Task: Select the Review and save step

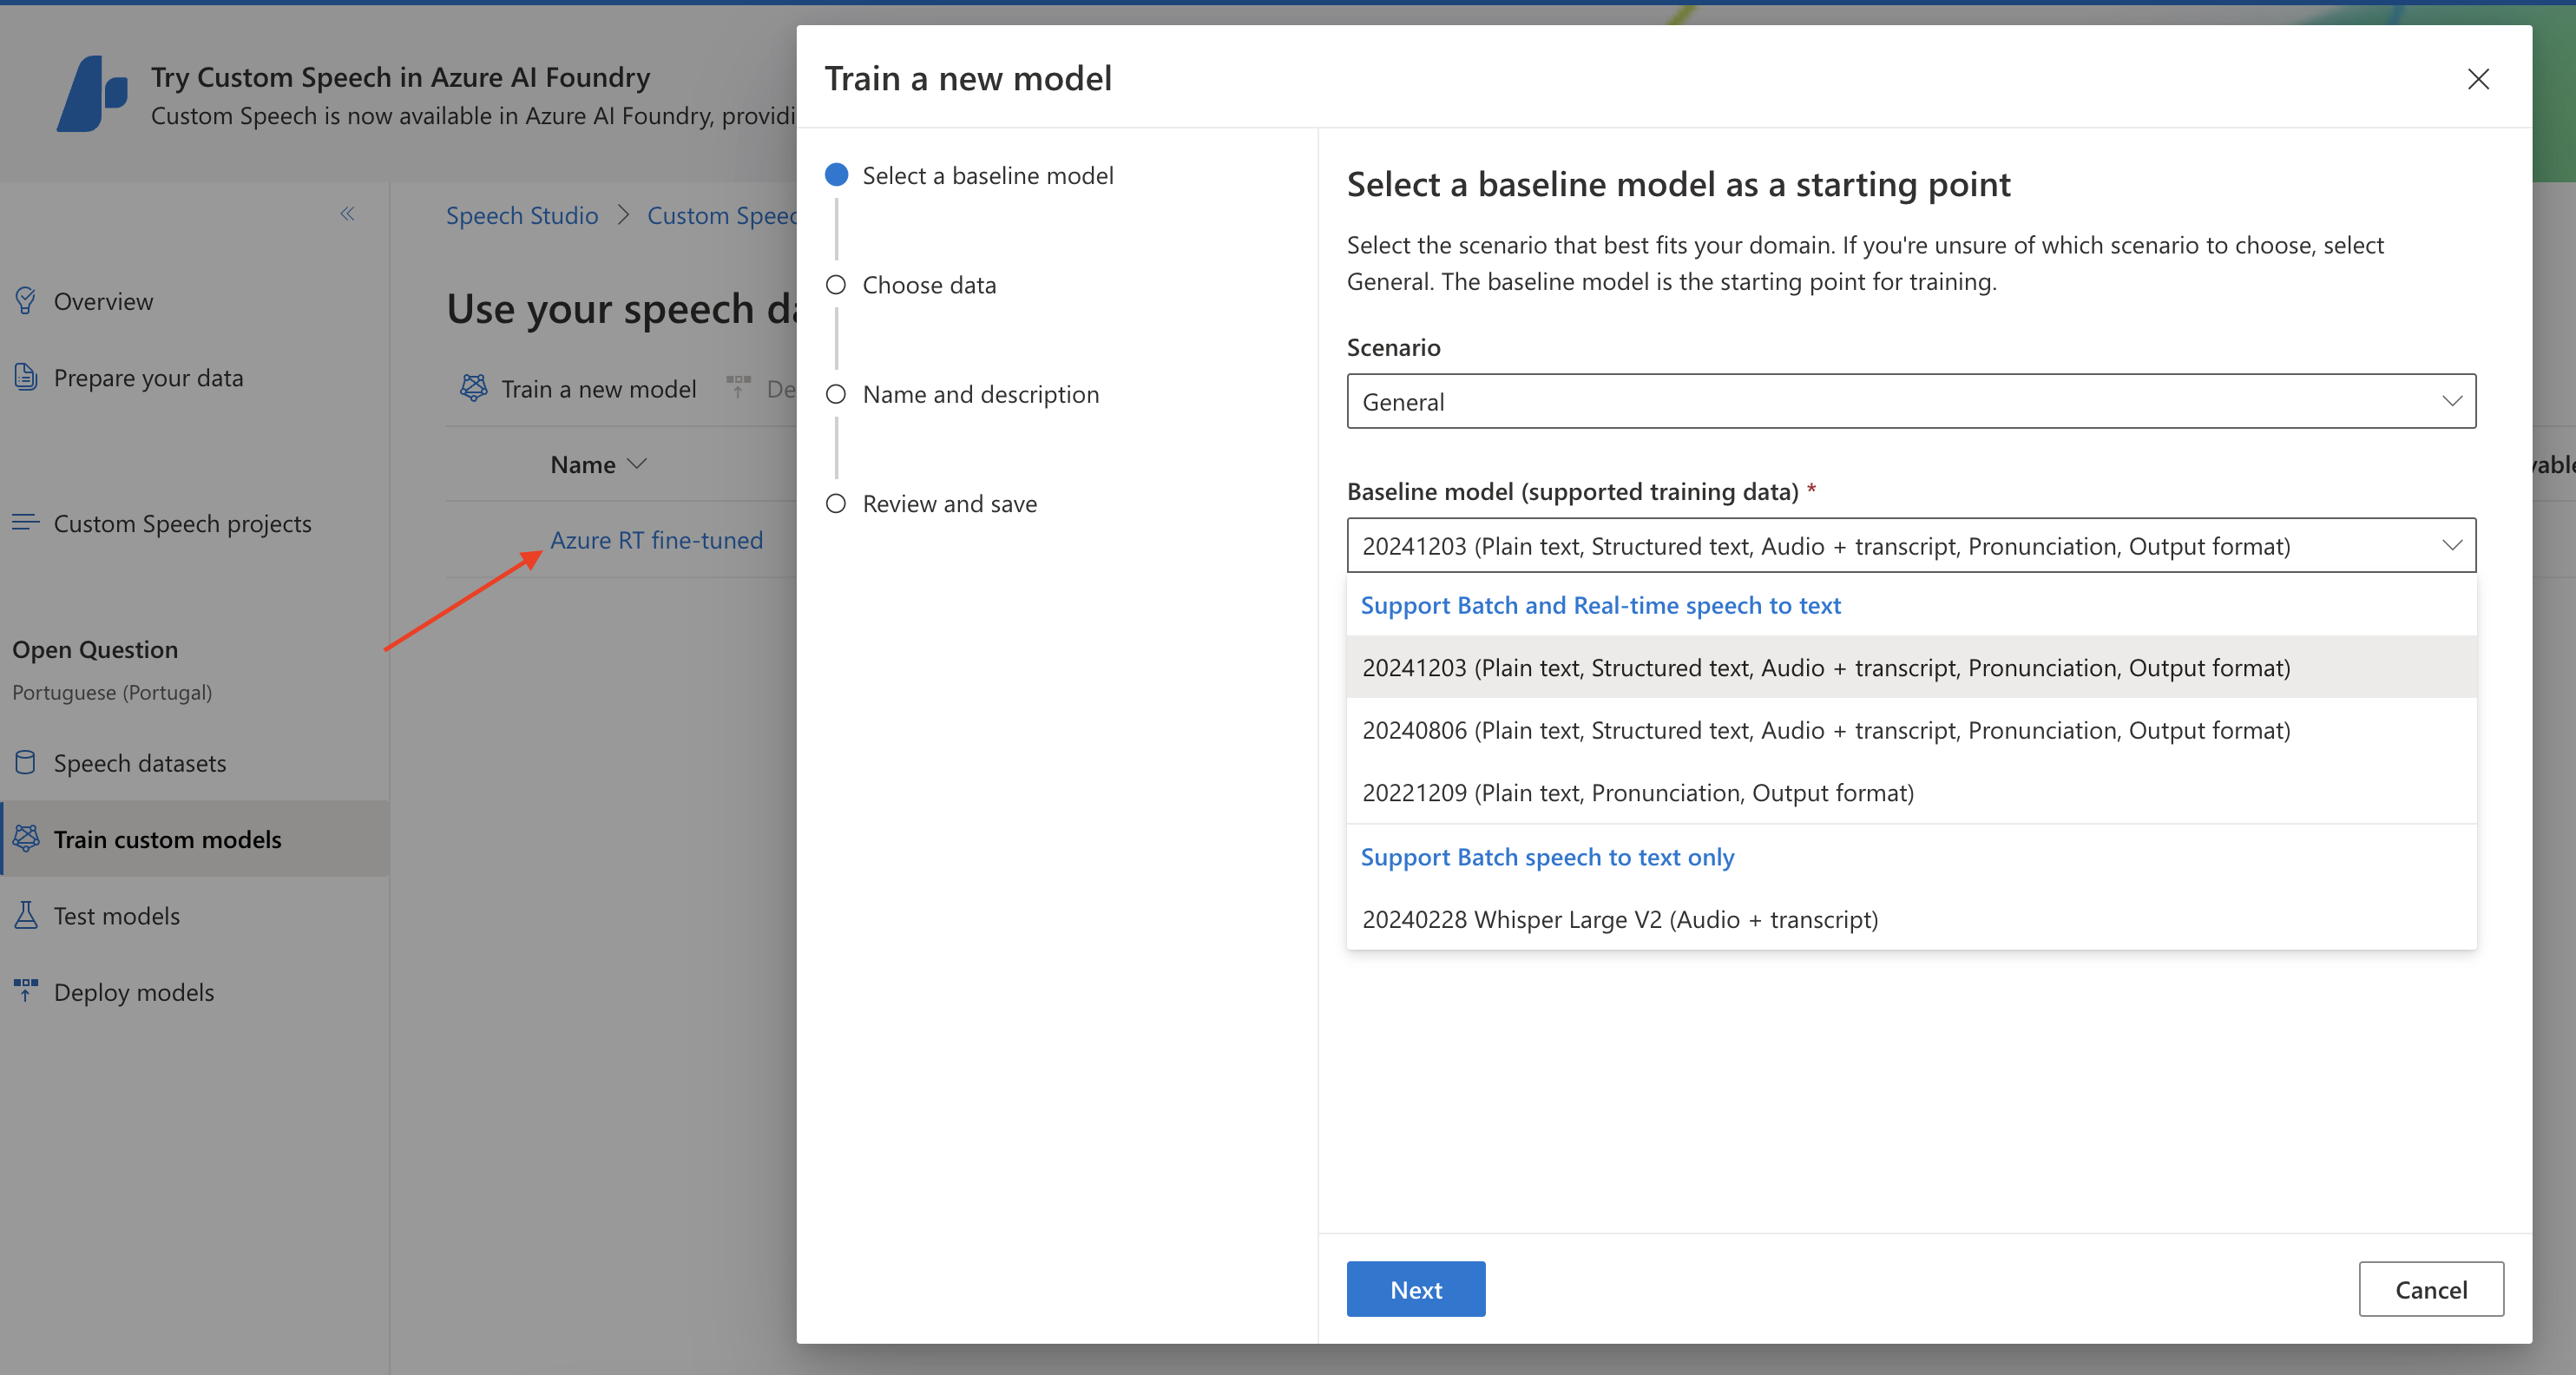Action: click(x=931, y=504)
